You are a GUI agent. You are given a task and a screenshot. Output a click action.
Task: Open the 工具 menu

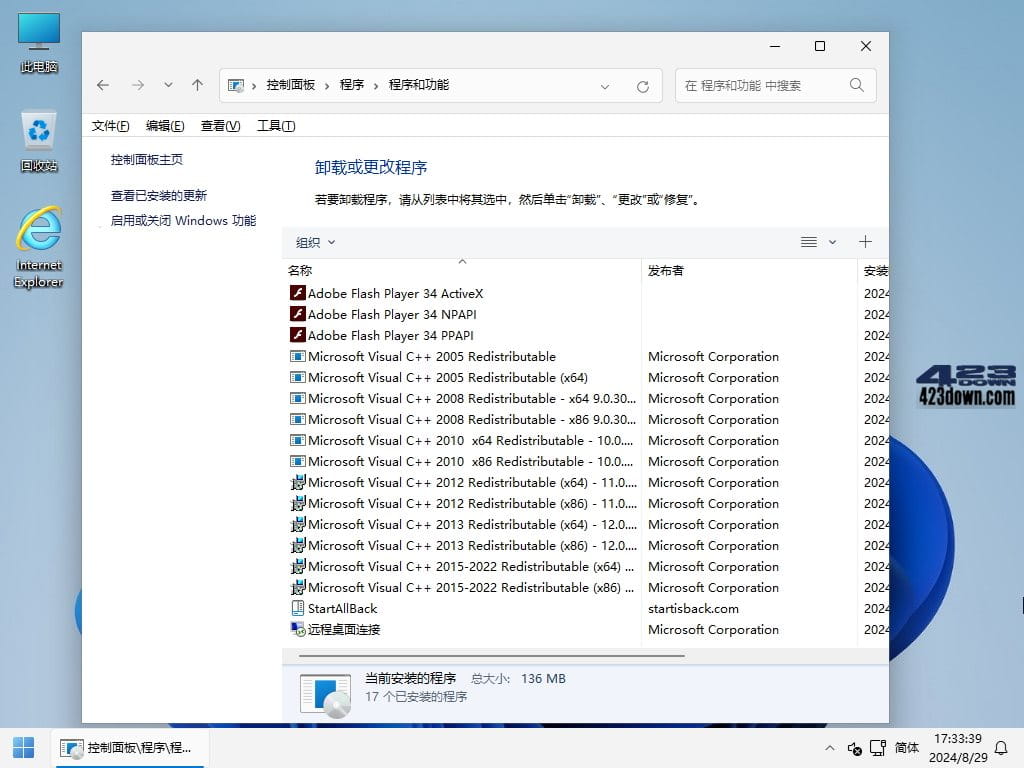coord(276,125)
